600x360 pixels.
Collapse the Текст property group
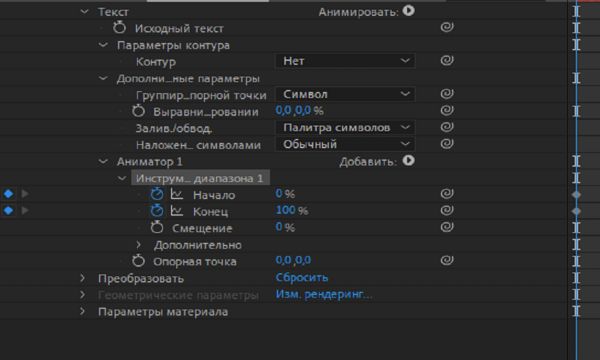tap(84, 12)
